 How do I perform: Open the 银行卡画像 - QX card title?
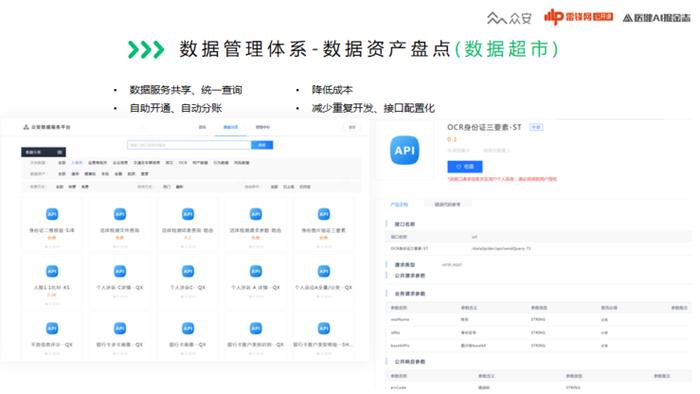tap(188, 345)
